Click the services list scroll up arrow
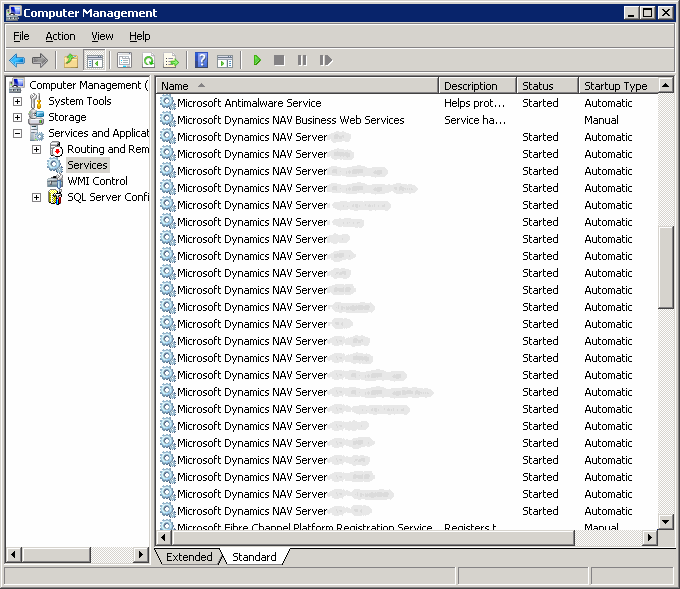Image resolution: width=680 pixels, height=589 pixels. click(666, 85)
